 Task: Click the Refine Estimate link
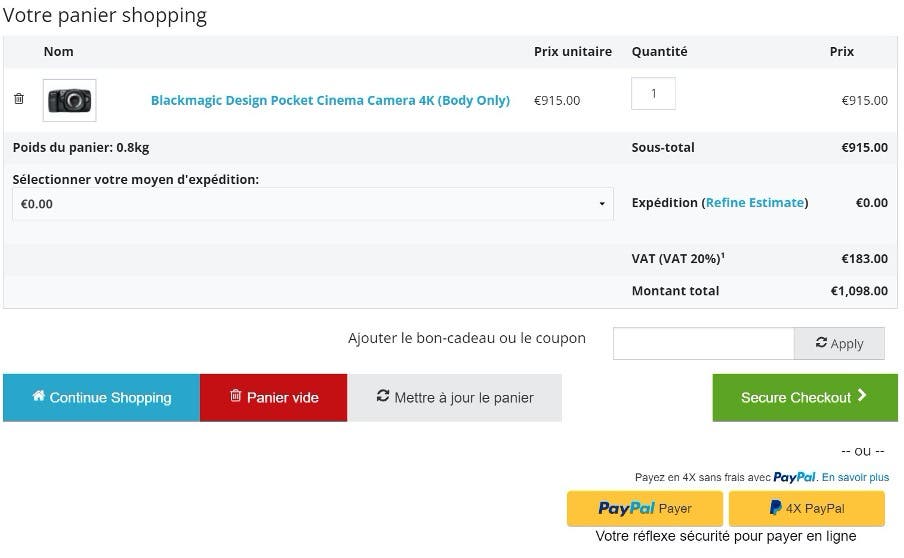[755, 202]
